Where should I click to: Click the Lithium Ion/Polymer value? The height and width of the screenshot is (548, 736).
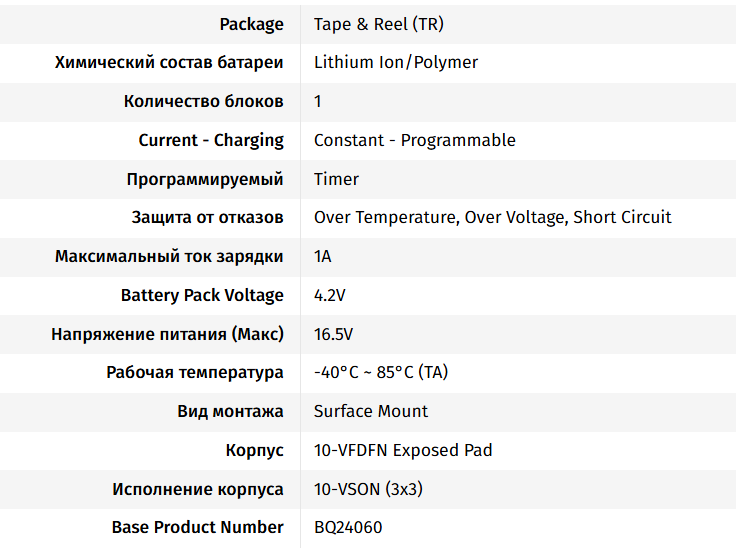[x=395, y=62]
